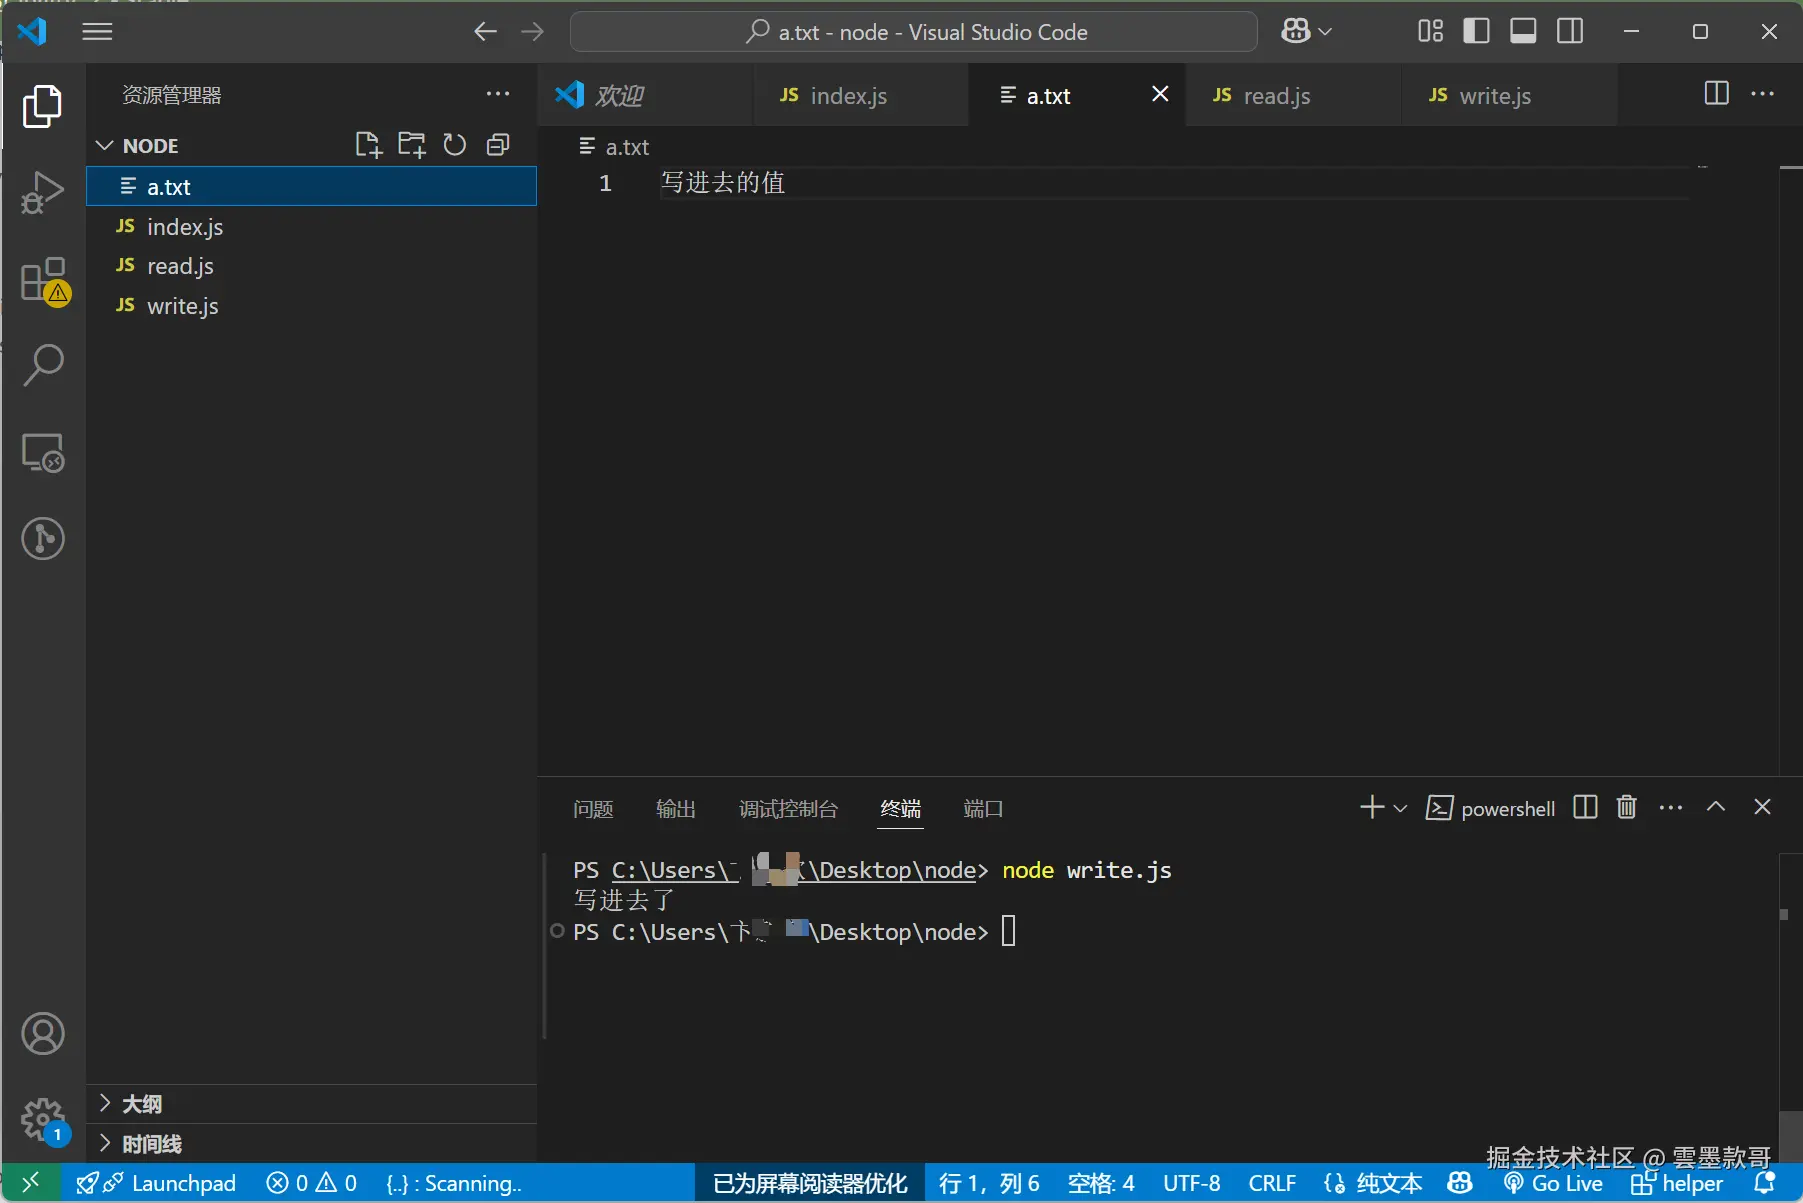
Task: Switch to the write.js editor tab
Action: tap(1509, 95)
